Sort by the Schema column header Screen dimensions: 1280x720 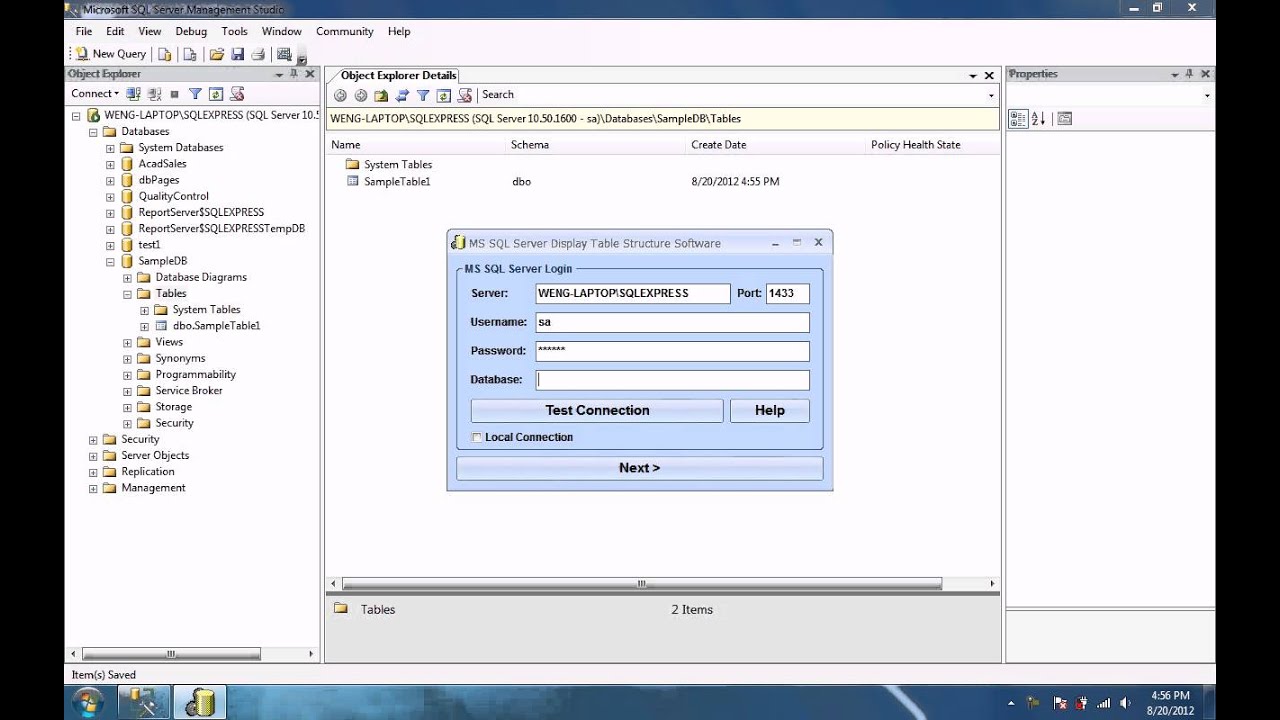coord(598,145)
